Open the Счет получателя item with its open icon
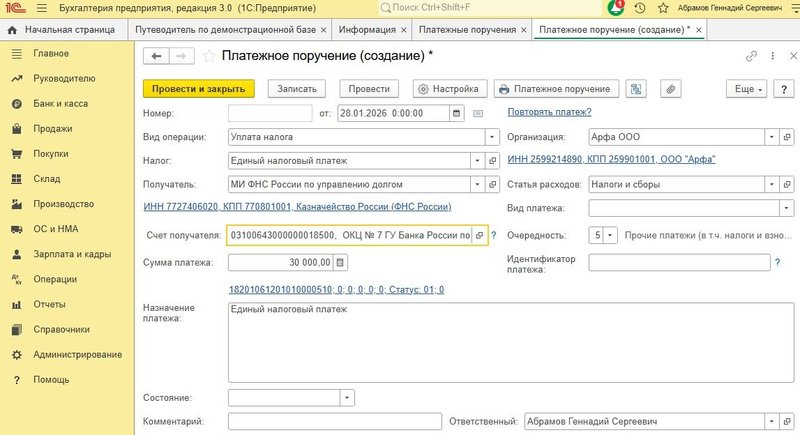This screenshot has width=800, height=435. coord(479,235)
